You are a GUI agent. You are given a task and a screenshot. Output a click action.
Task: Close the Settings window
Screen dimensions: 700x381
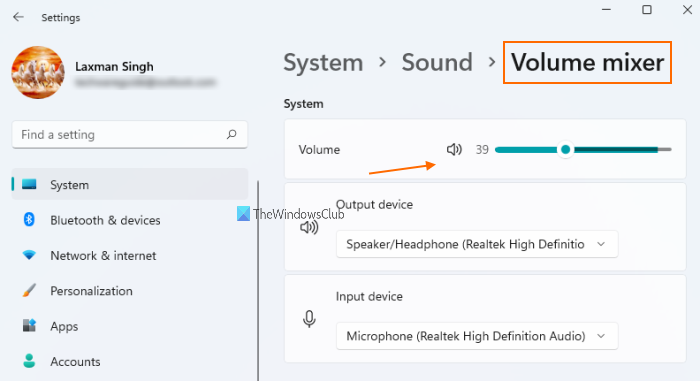click(688, 9)
